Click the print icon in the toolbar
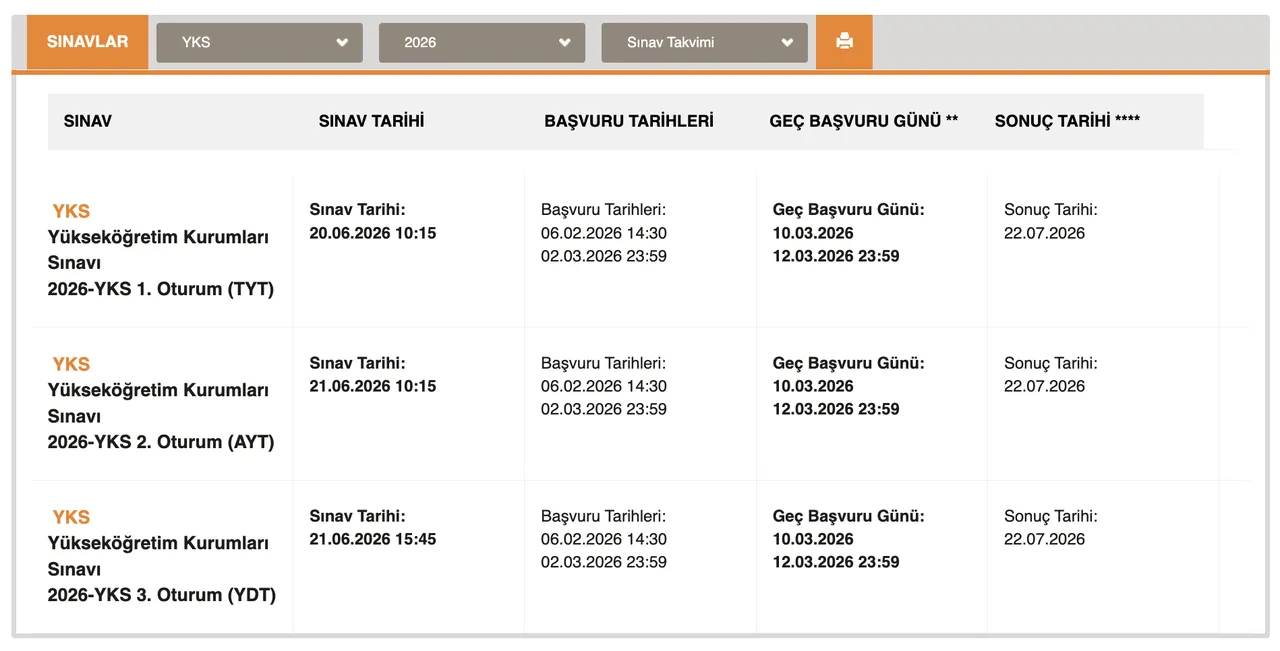This screenshot has width=1280, height=651. [844, 41]
